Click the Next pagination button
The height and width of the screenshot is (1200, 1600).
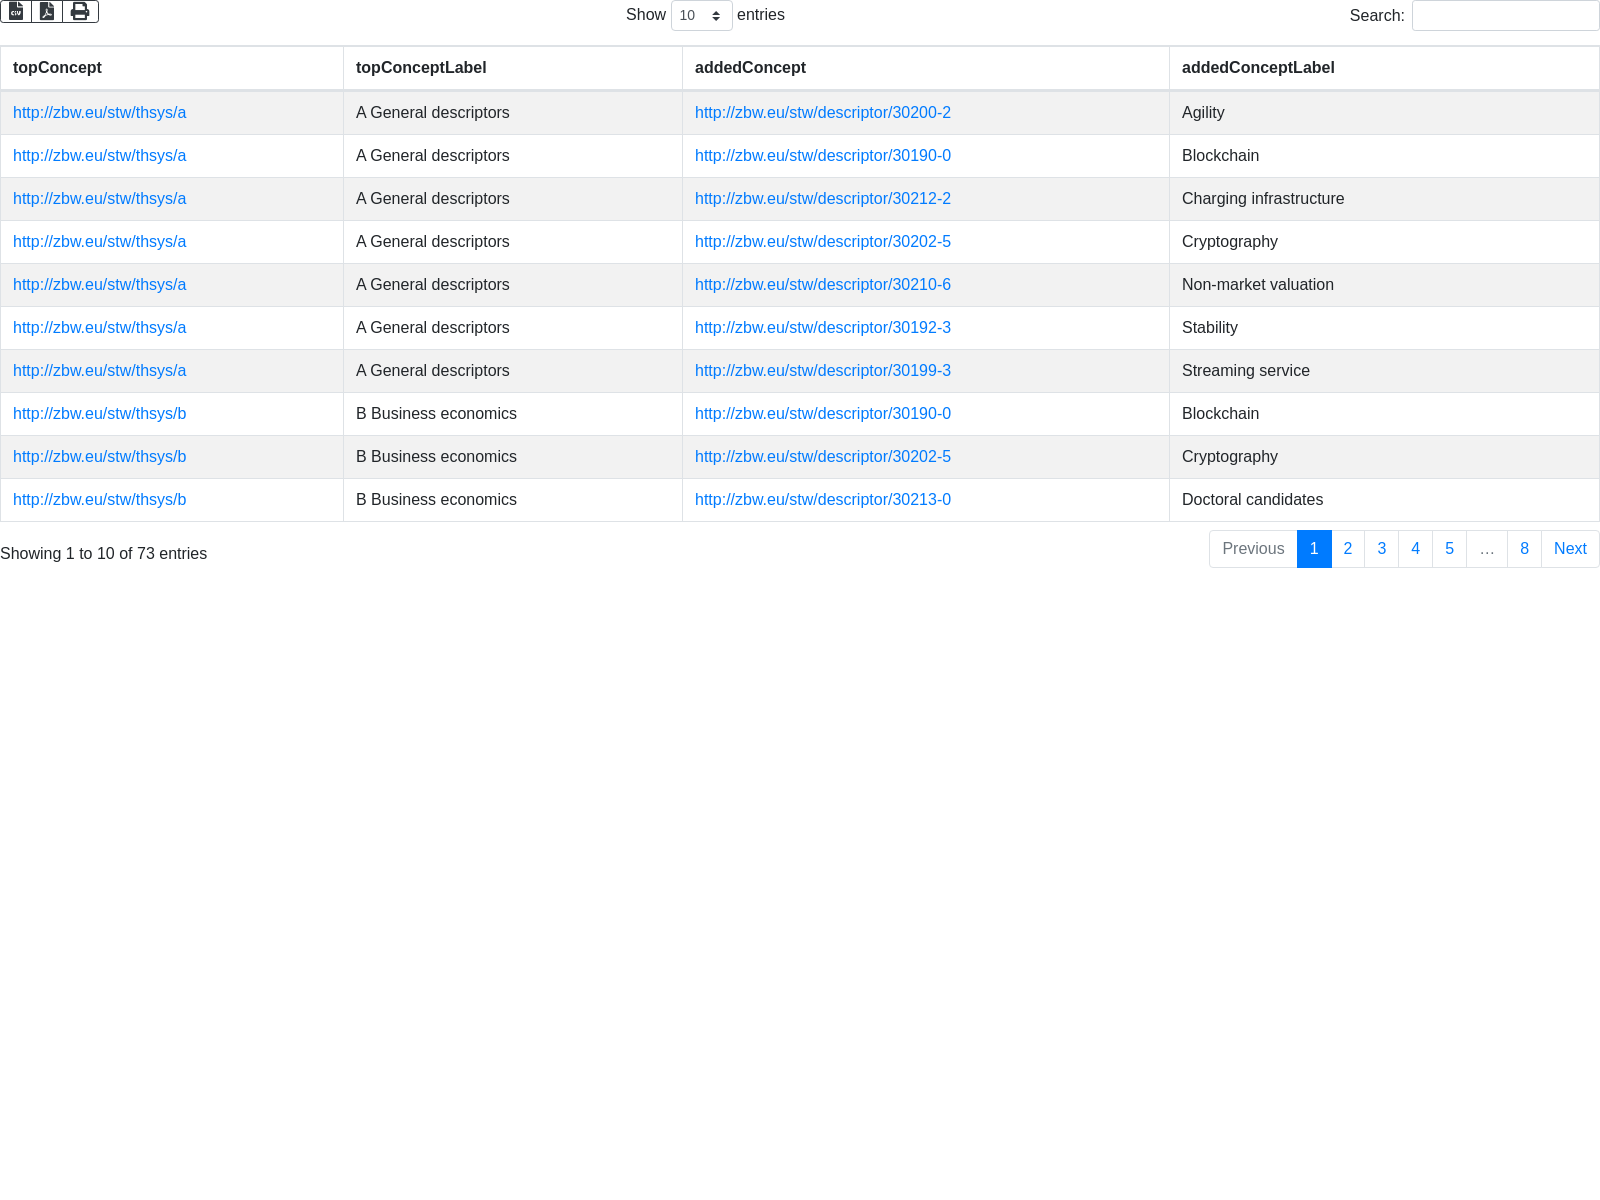click(x=1570, y=549)
